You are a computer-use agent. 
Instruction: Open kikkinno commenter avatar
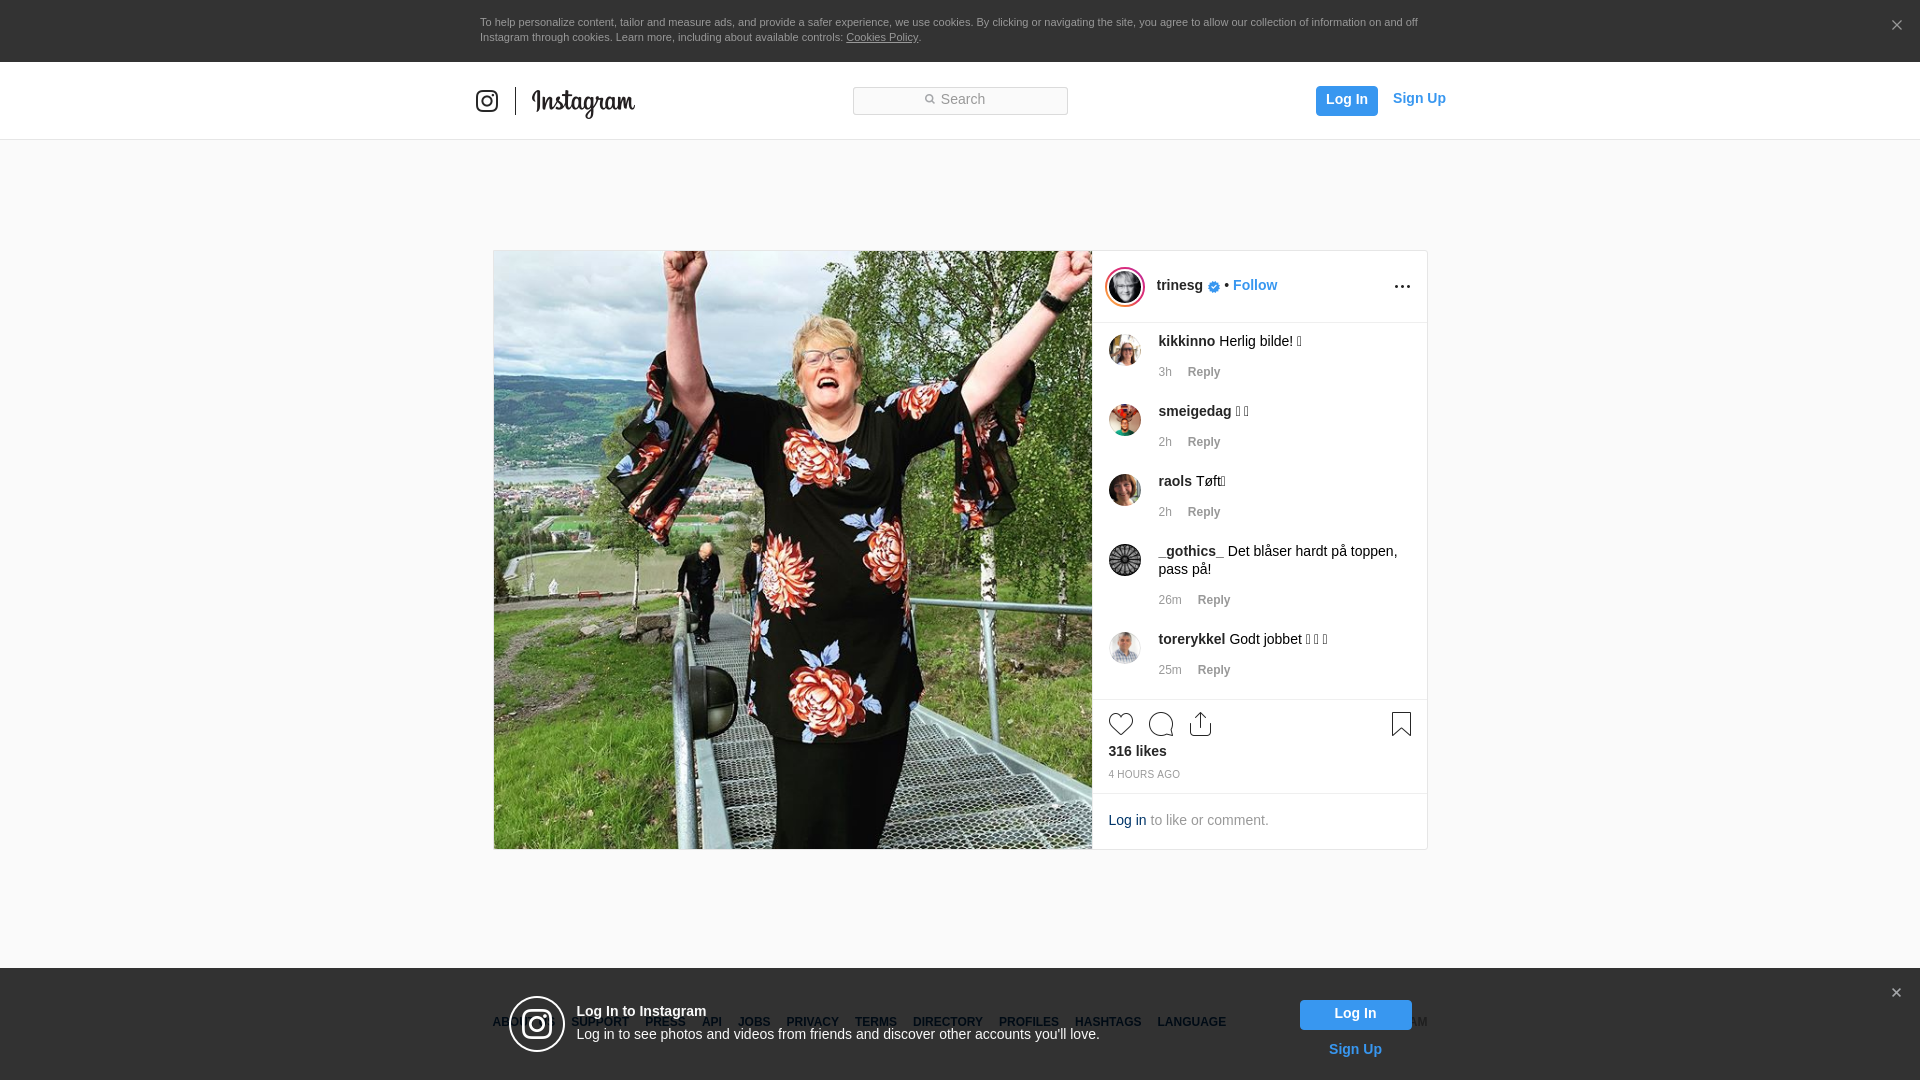pyautogui.click(x=1125, y=350)
